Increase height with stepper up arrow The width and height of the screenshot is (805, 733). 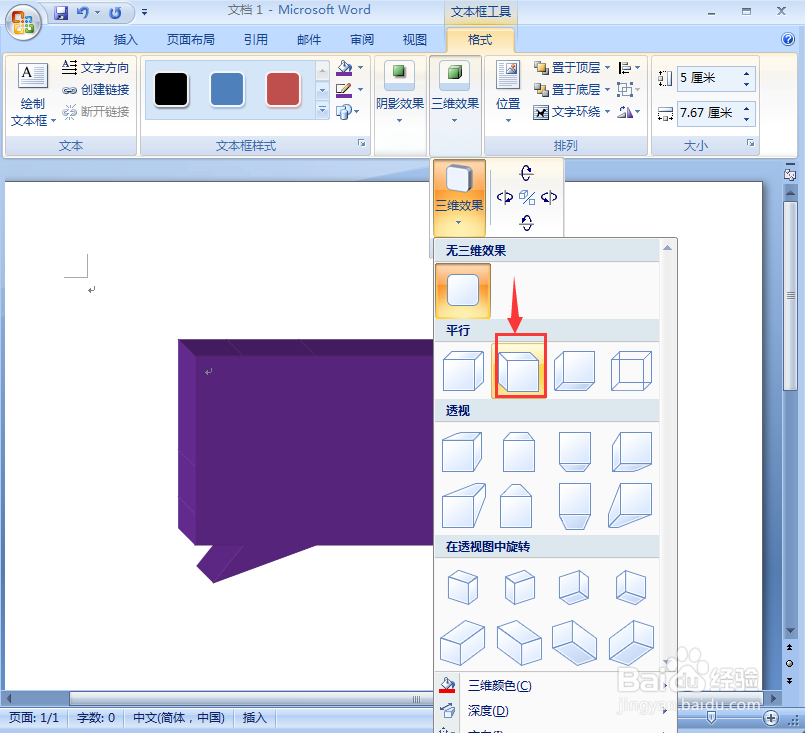point(746,73)
